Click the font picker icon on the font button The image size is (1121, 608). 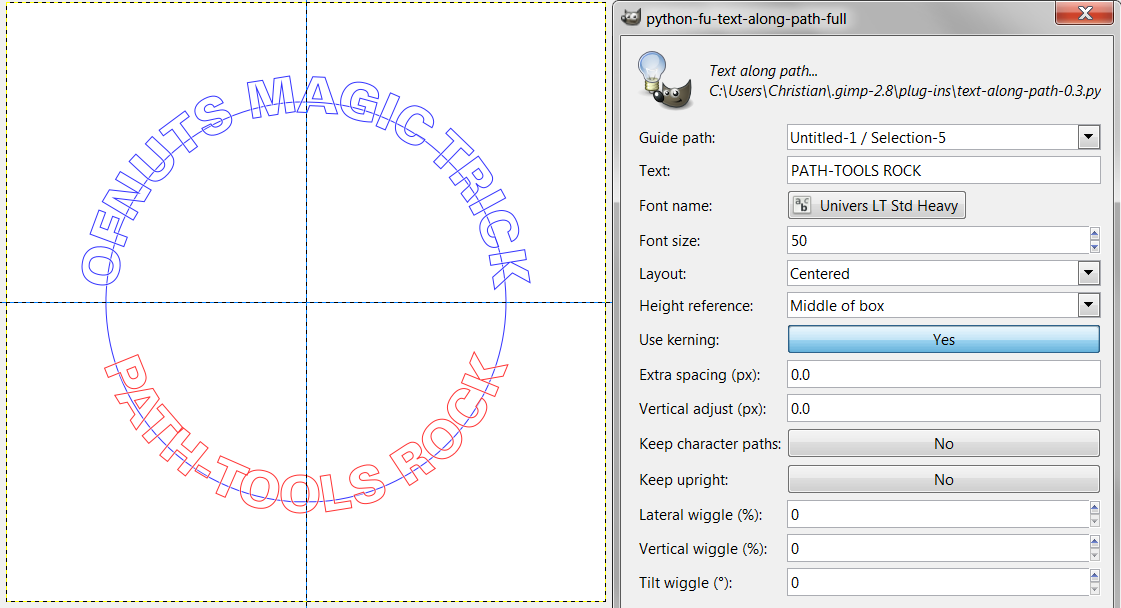tap(801, 205)
